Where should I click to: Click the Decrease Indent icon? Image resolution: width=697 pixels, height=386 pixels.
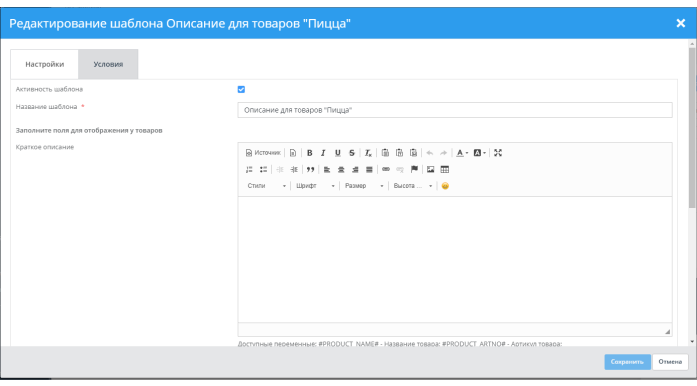pyautogui.click(x=280, y=169)
